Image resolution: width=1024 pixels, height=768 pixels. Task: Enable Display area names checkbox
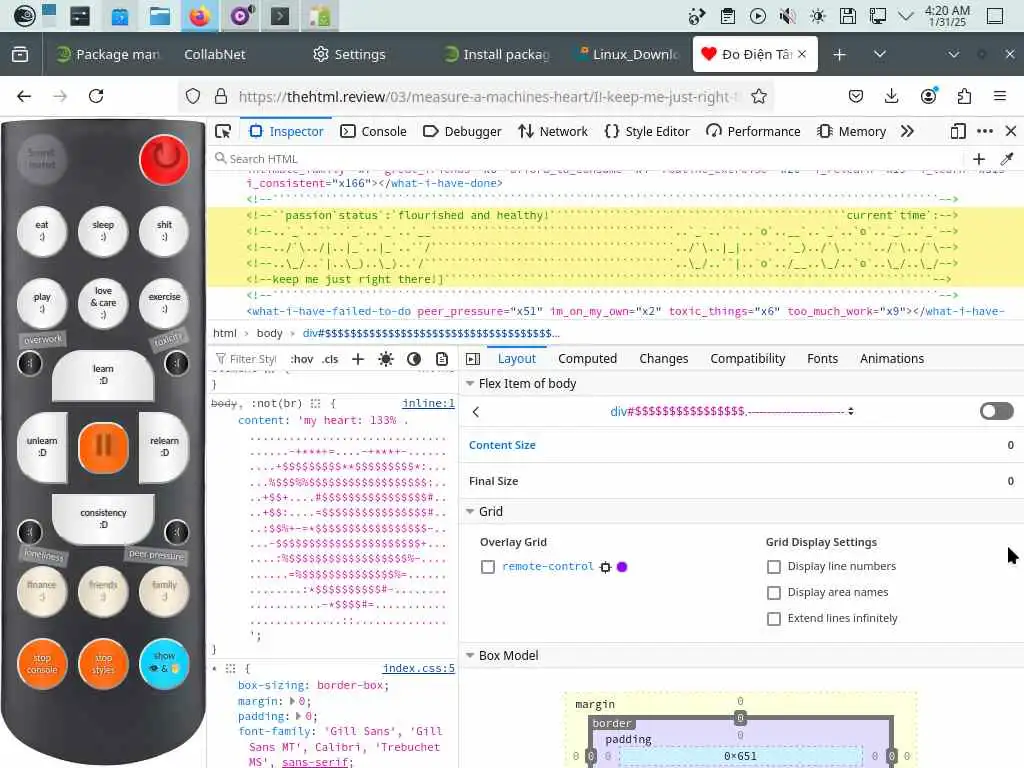[774, 592]
